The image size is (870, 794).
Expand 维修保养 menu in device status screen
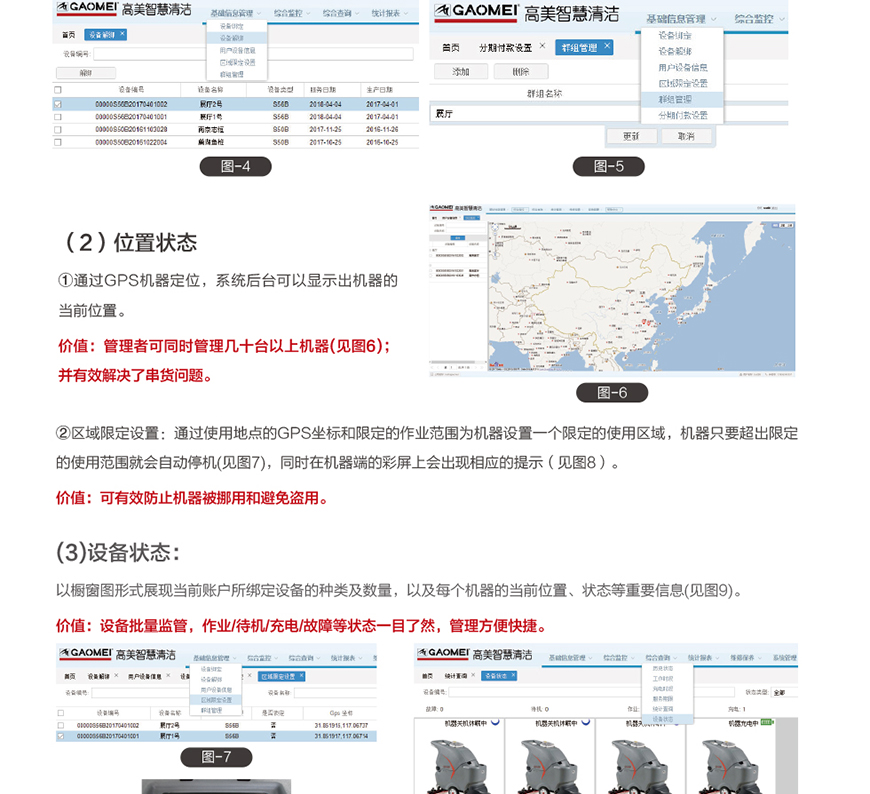click(746, 658)
